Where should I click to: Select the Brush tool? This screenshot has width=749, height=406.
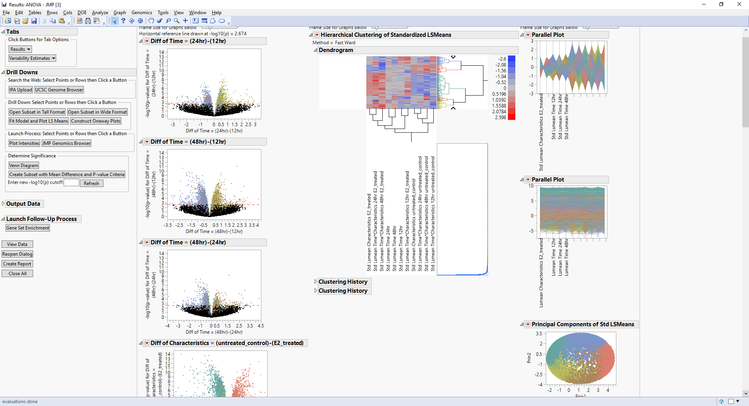160,21
